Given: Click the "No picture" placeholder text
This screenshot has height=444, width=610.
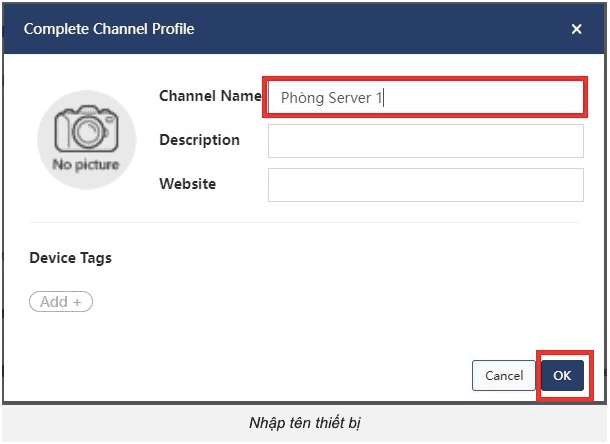Looking at the screenshot, I should coord(85,165).
